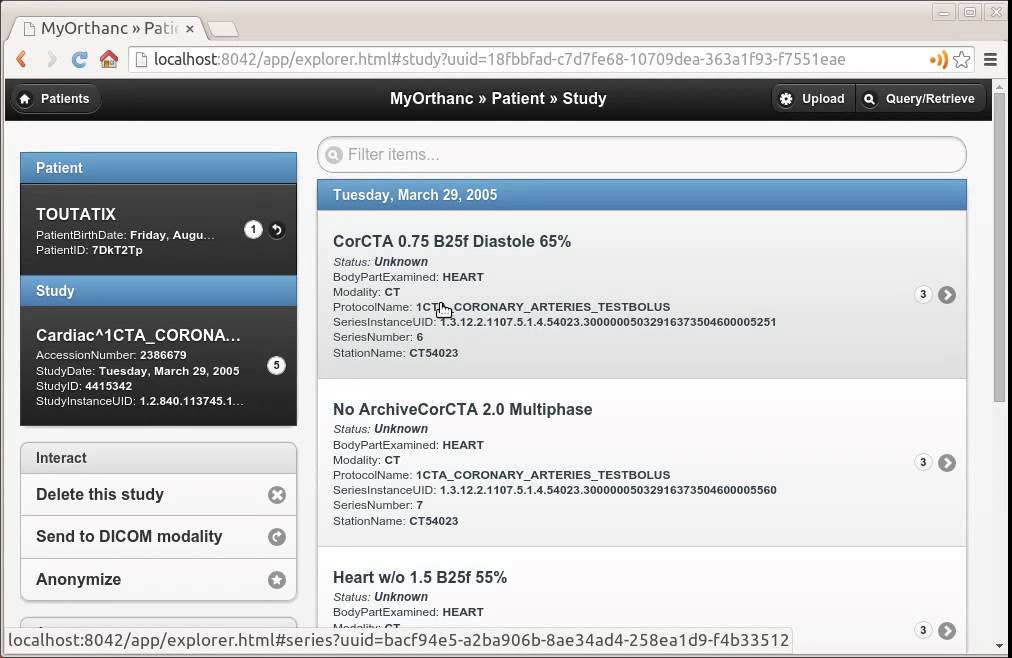Viewport: 1012px width, 658px height.
Task: Click the search icon in filter box
Action: [x=334, y=155]
